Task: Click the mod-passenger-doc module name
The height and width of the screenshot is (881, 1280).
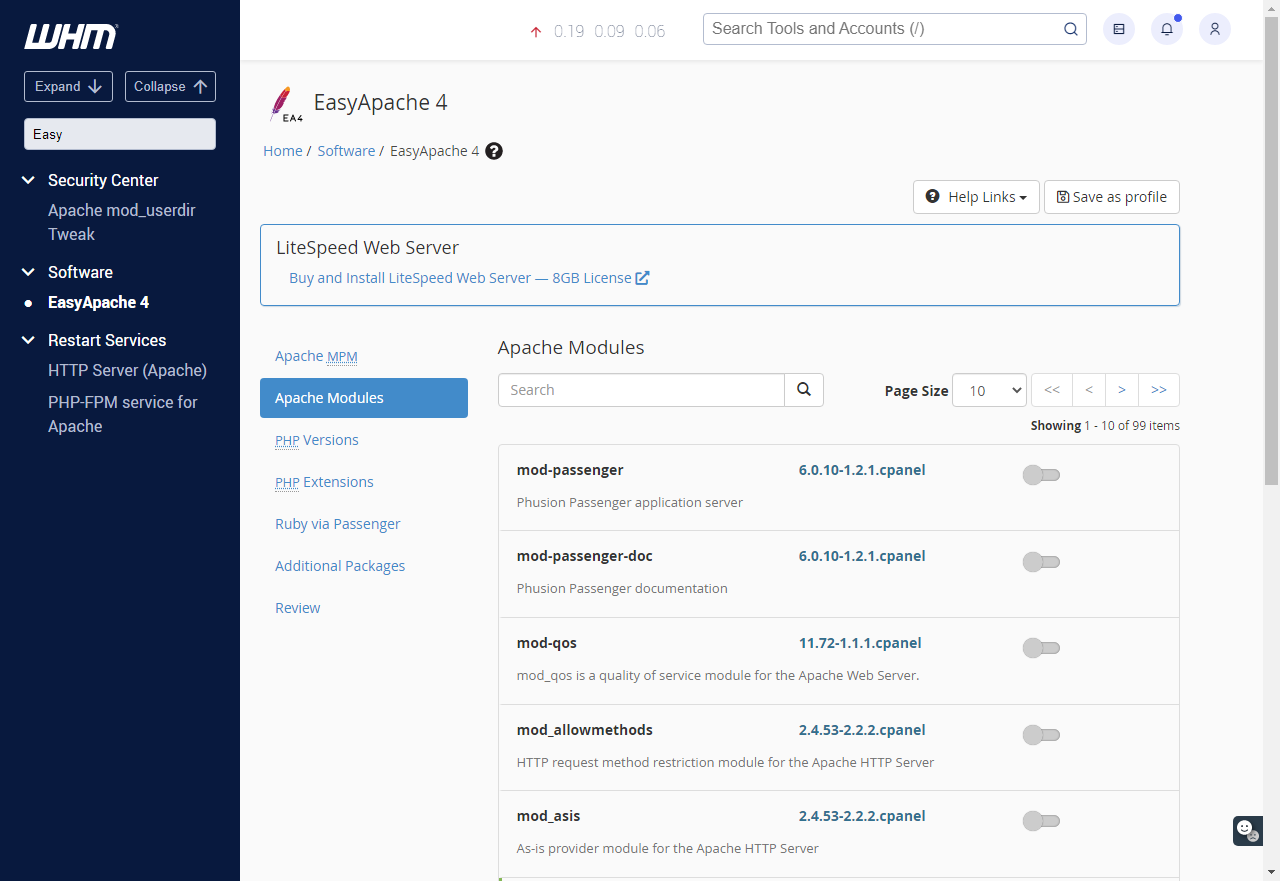Action: click(x=585, y=556)
